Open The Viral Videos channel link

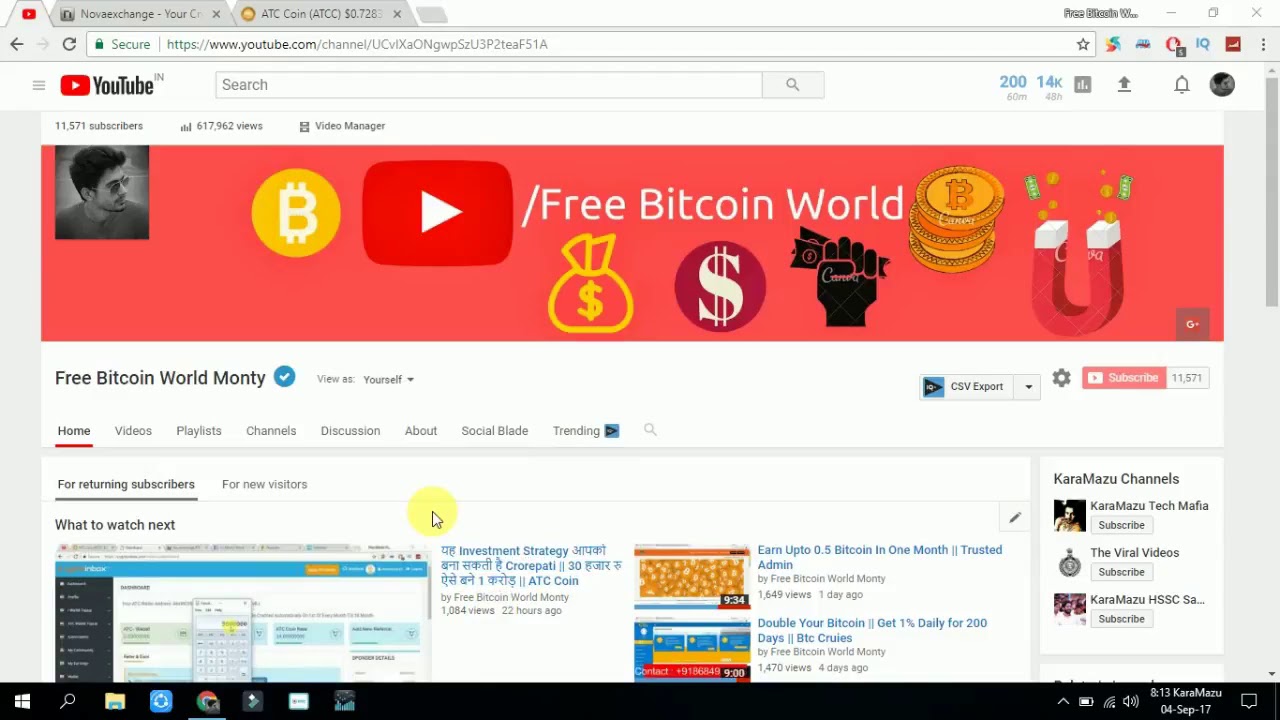coord(1134,553)
